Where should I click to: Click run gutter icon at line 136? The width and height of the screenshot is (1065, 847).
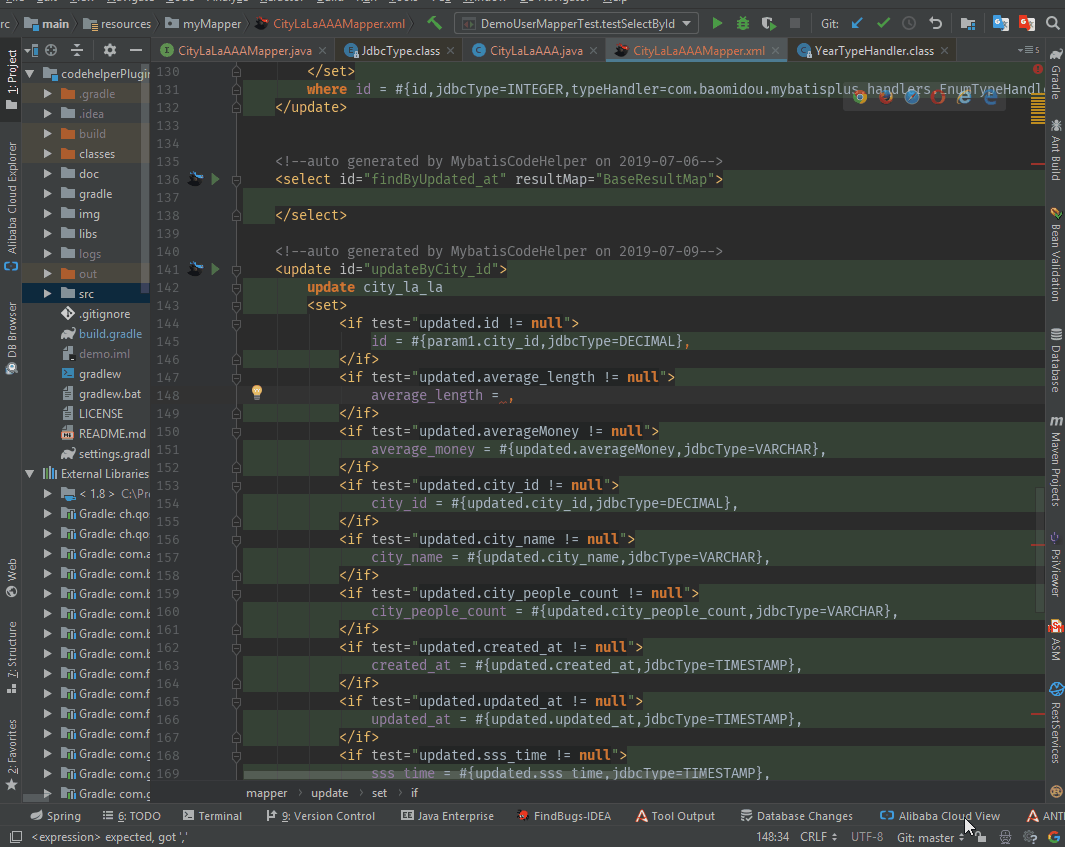point(215,180)
